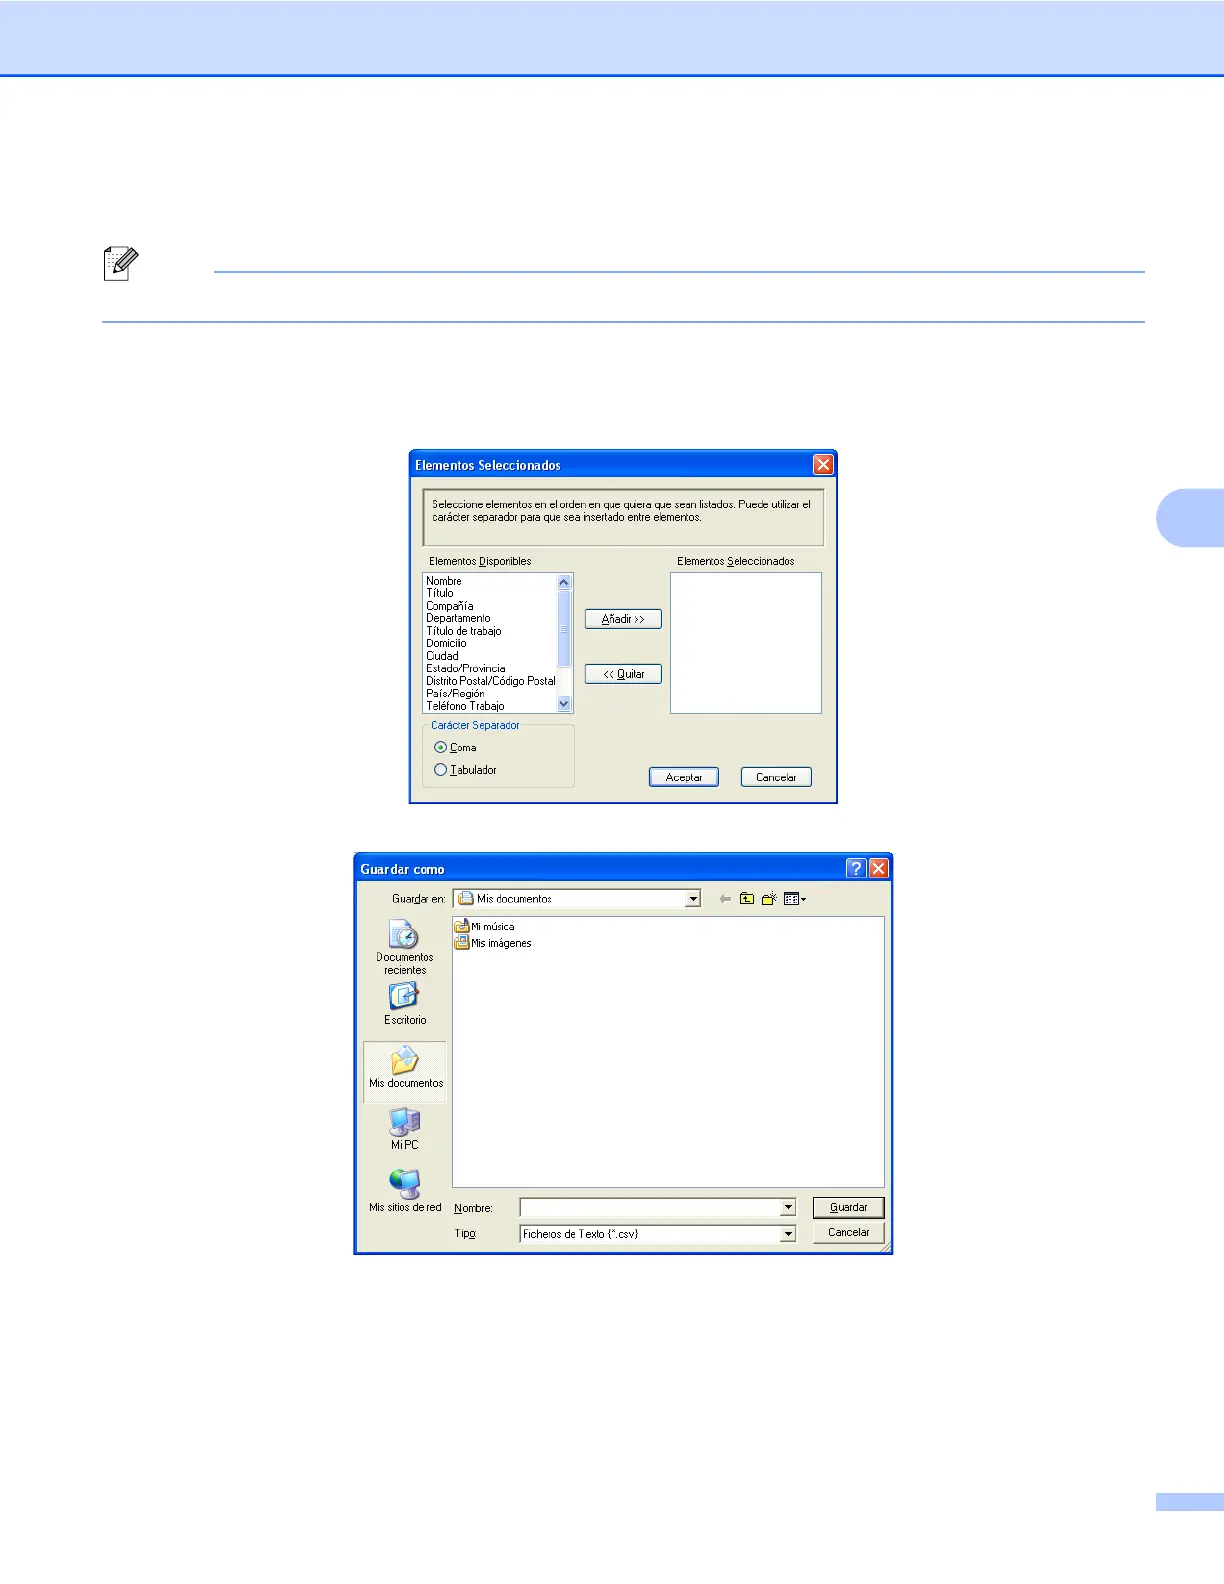The image size is (1224, 1584).
Task: Click the << Quitar button
Action: coord(623,674)
